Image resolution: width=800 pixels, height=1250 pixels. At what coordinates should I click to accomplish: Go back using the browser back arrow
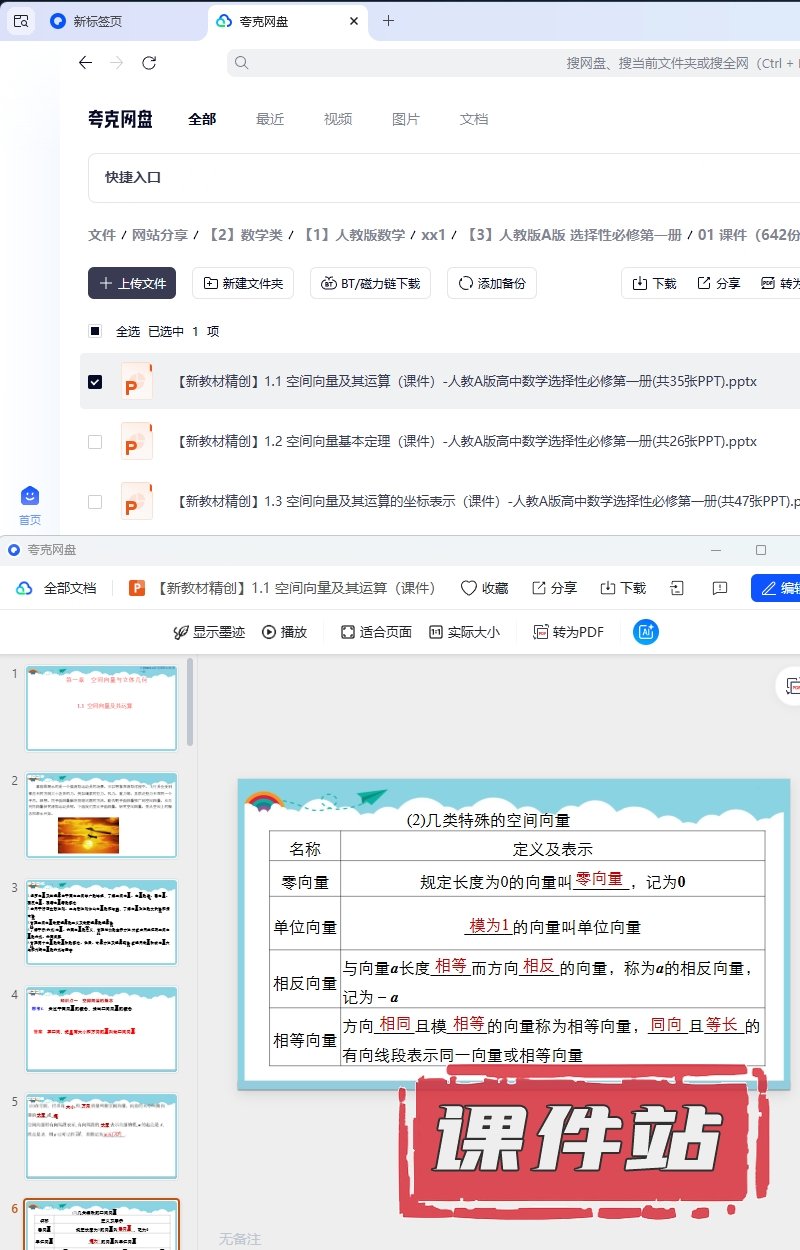tap(85, 63)
